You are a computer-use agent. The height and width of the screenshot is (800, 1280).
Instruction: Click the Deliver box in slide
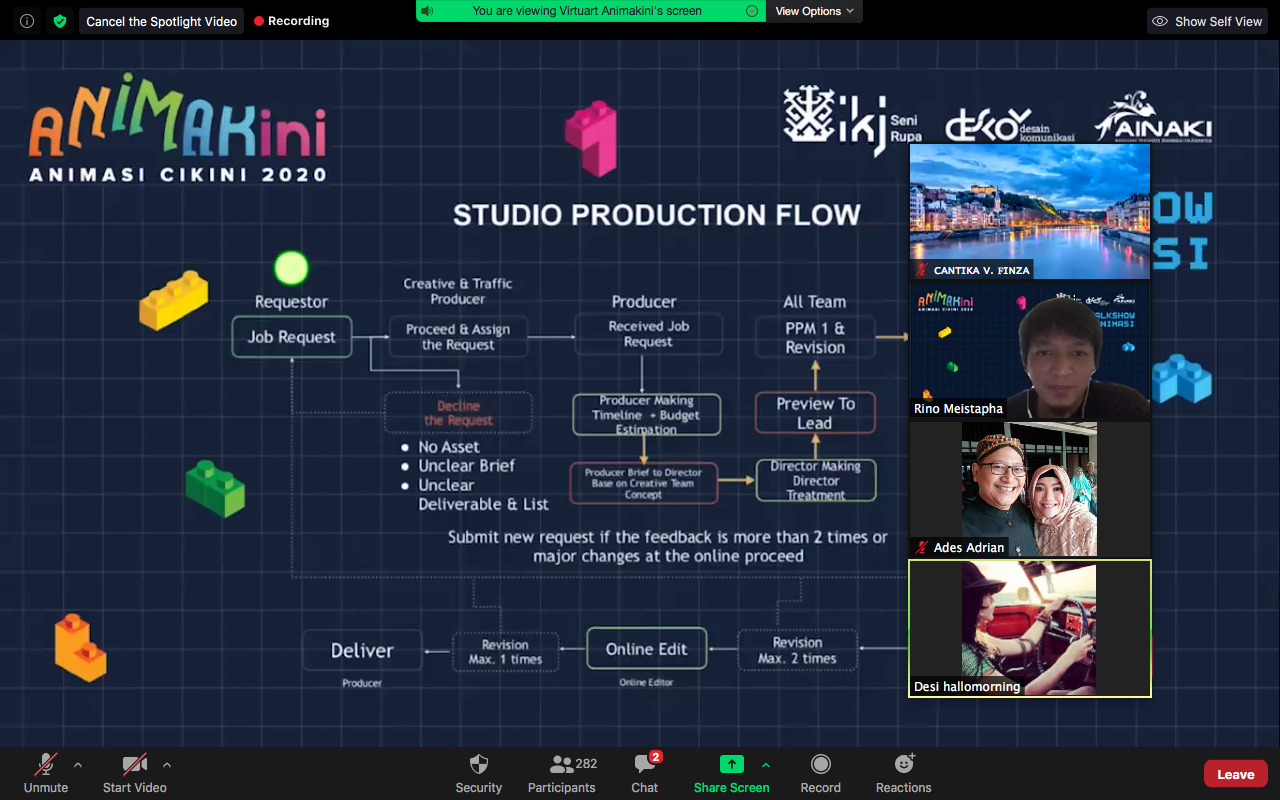[x=362, y=650]
